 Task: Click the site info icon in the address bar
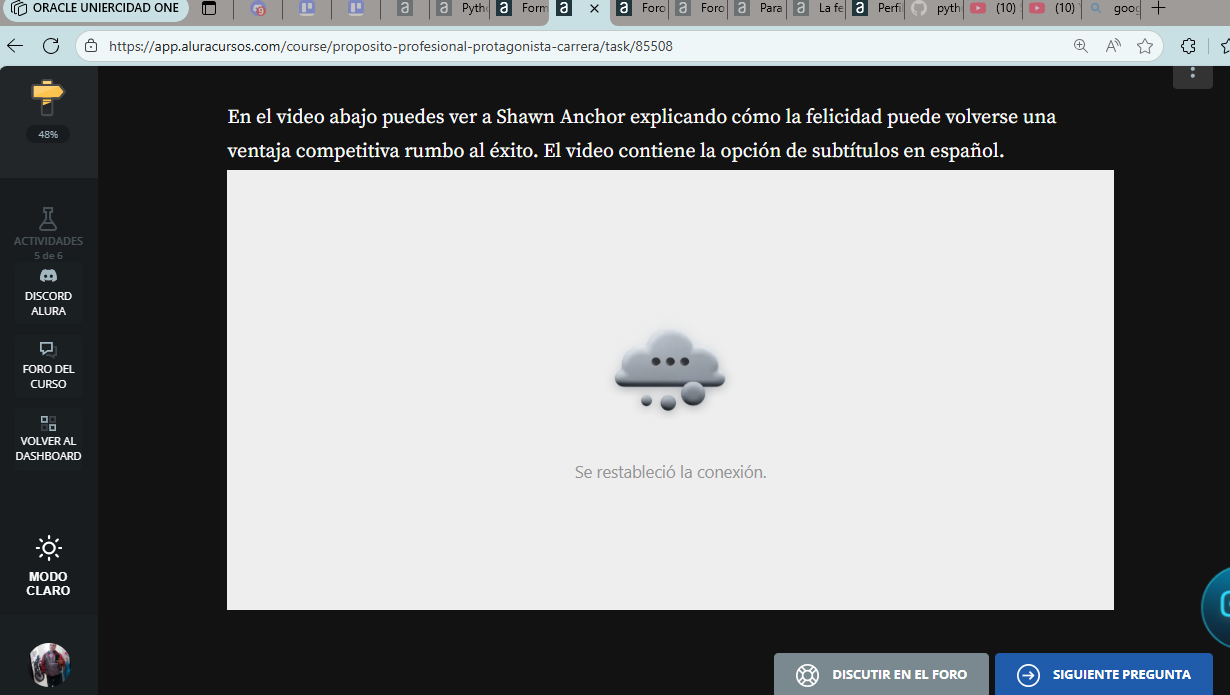[90, 46]
